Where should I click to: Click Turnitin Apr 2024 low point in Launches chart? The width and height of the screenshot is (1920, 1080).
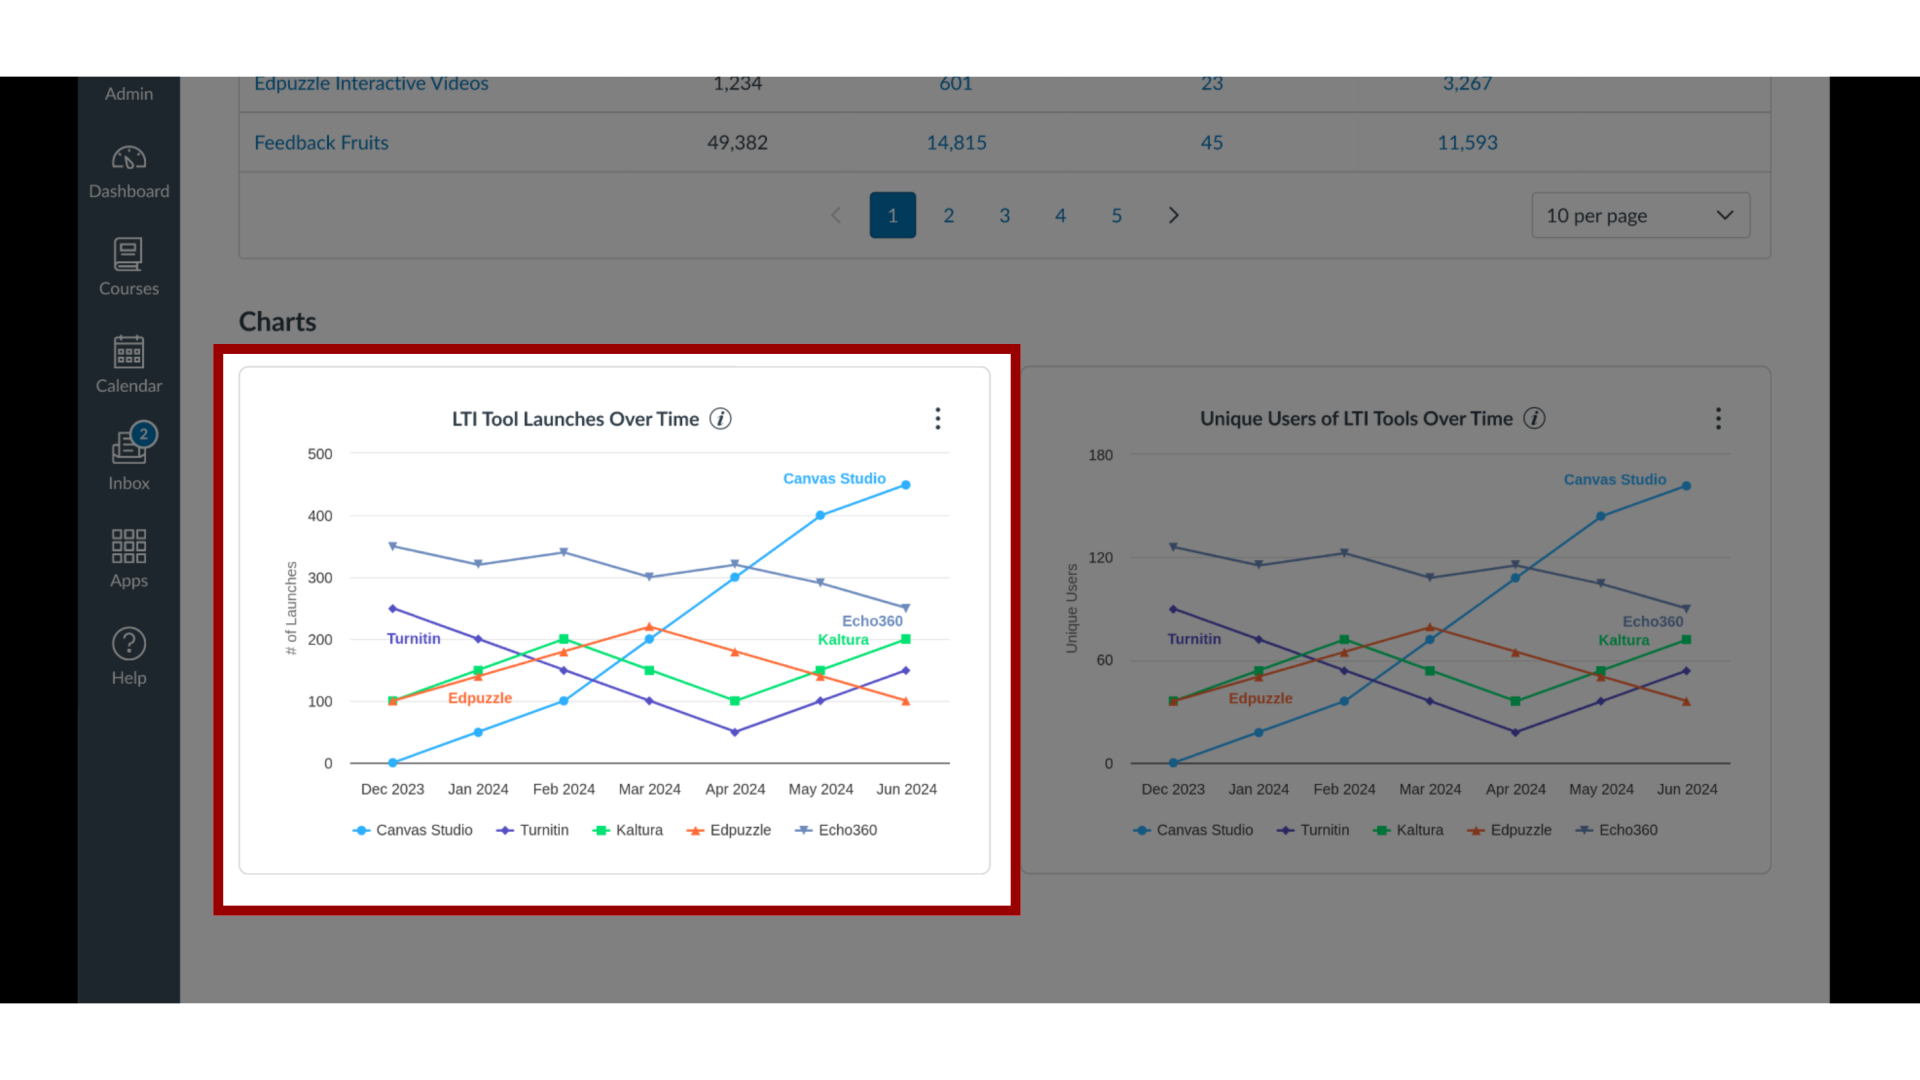735,732
